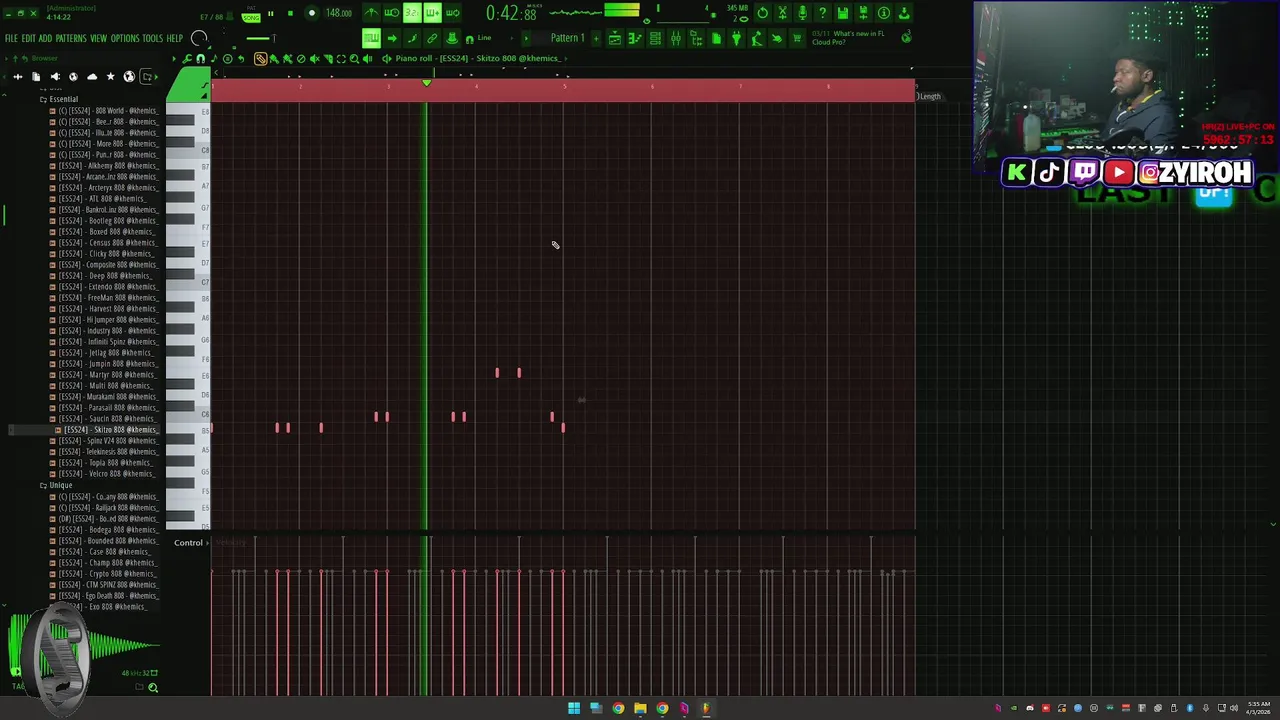Click the browser files document tab icon
Viewport: 1280px width, 720px height.
36,77
